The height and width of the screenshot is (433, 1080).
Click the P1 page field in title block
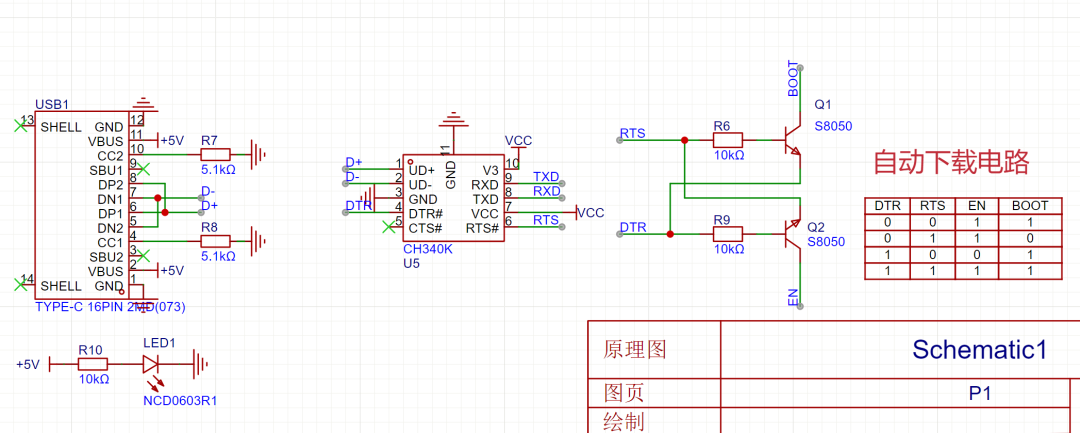[x=979, y=393]
